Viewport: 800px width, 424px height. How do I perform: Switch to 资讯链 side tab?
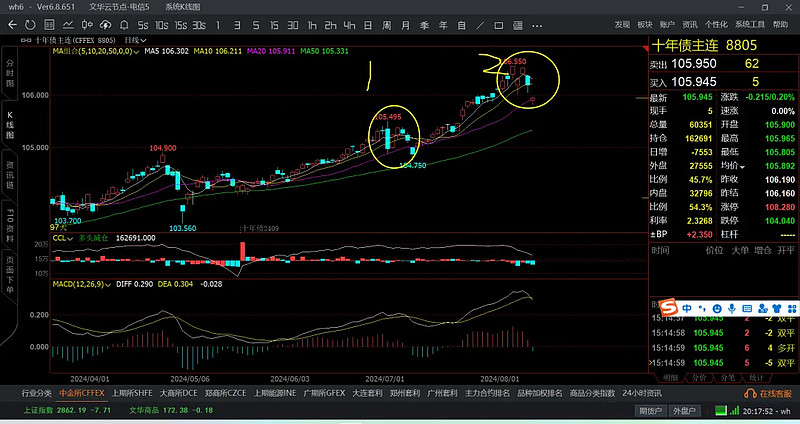tap(10, 175)
